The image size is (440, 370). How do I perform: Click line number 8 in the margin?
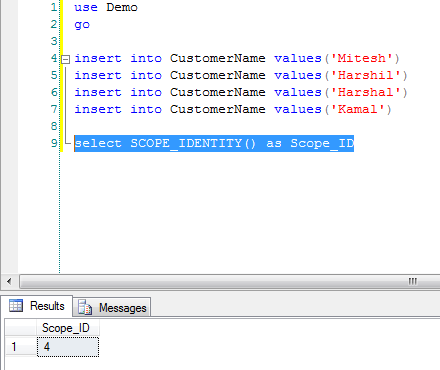pos(54,126)
